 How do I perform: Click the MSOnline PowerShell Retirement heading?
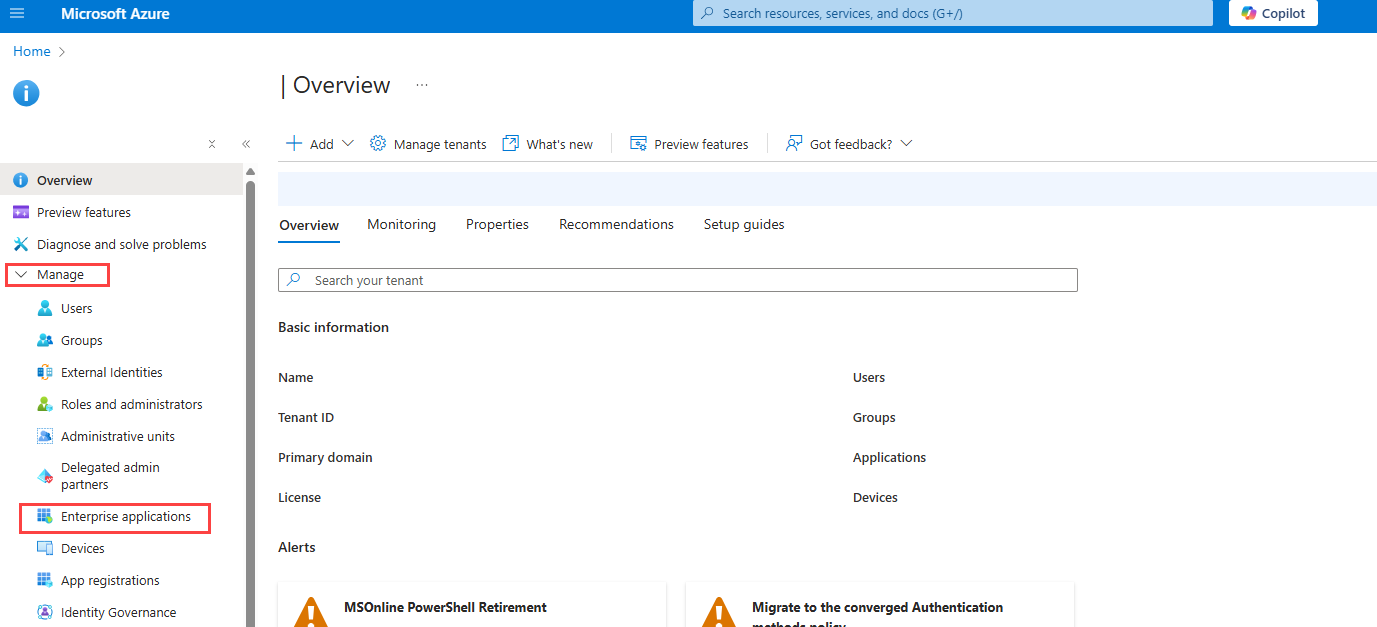click(x=445, y=607)
